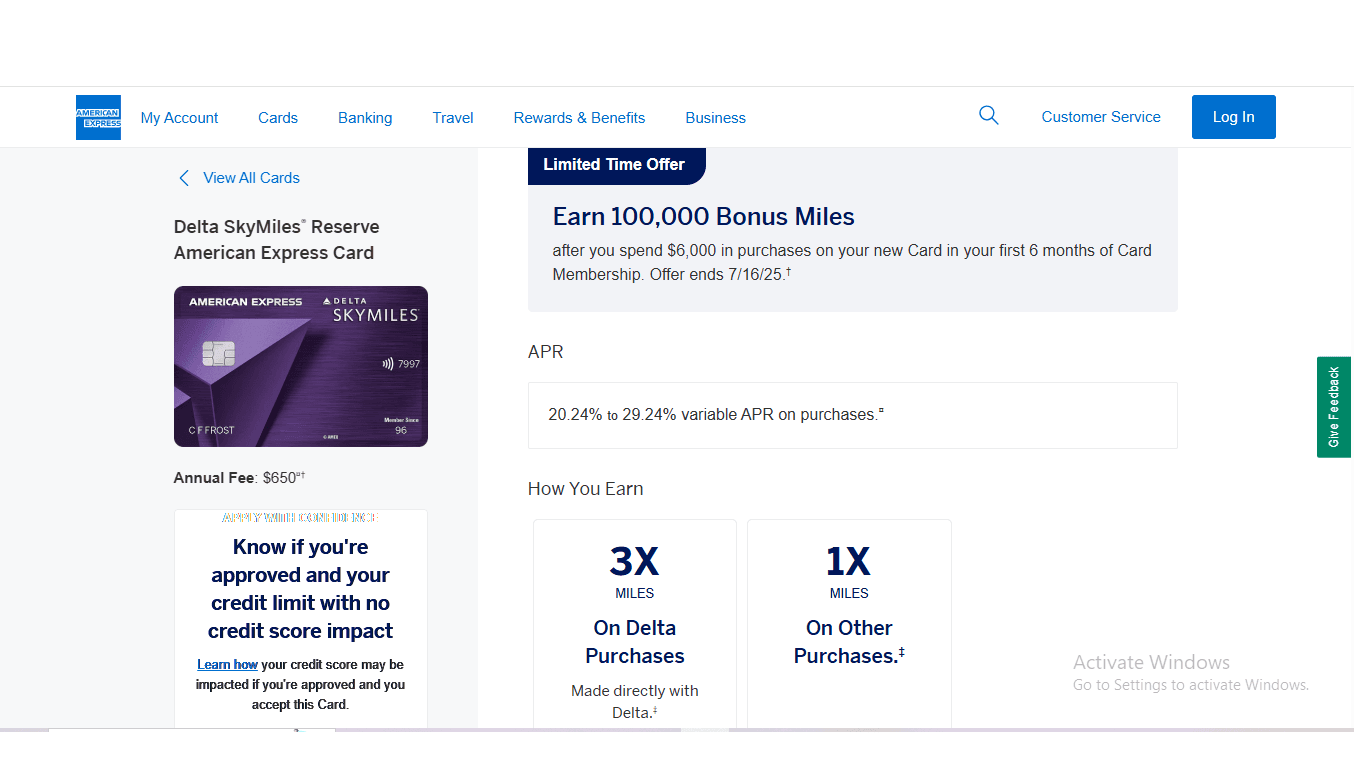Go to Customer Service
The height and width of the screenshot is (768, 1366).
[1100, 116]
